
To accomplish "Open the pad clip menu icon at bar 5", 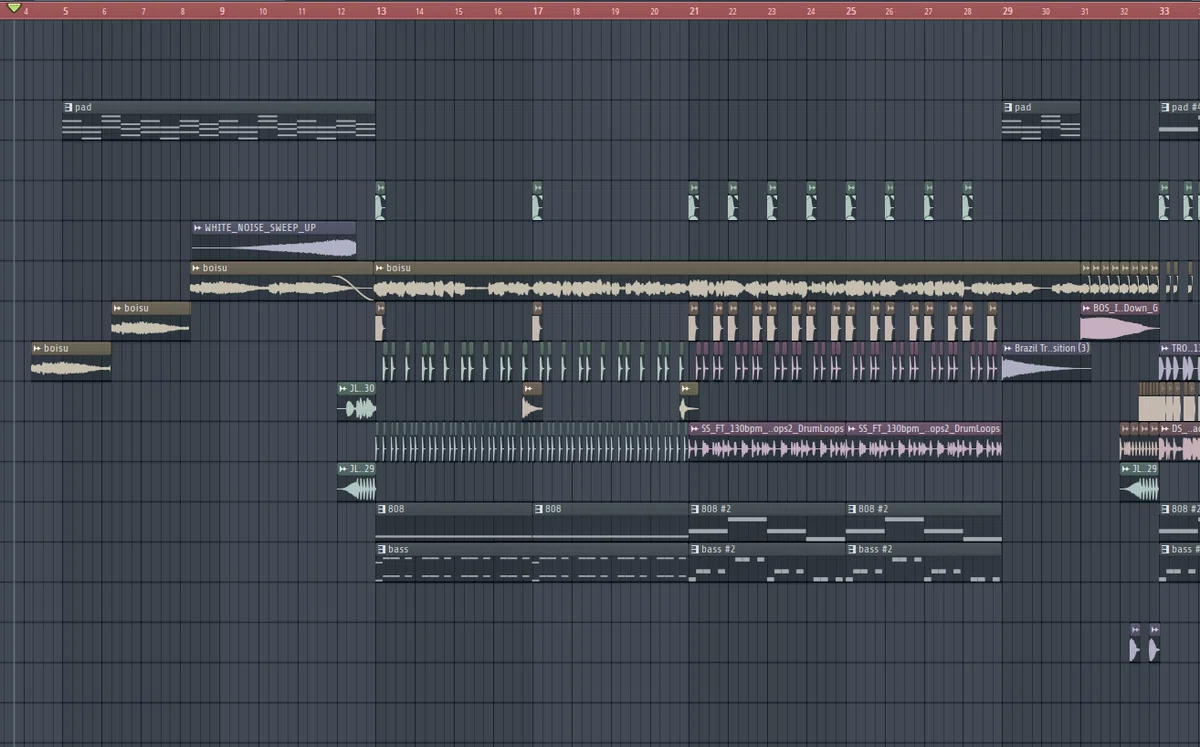I will [68, 107].
